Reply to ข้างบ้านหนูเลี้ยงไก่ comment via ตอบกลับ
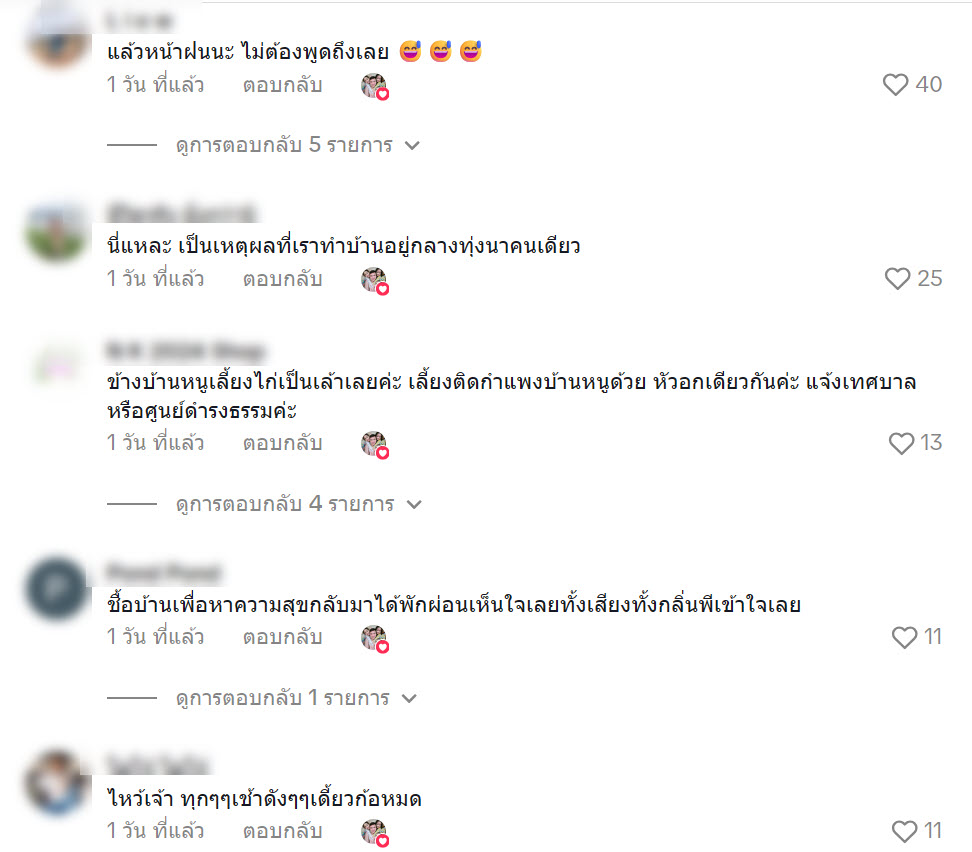 point(282,443)
